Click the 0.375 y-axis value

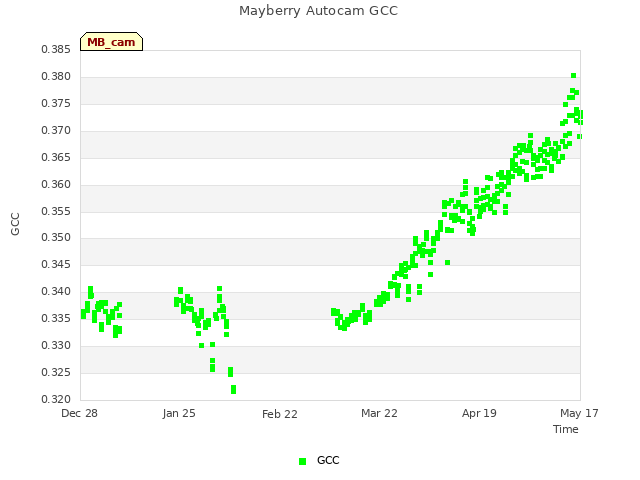[x=56, y=104]
